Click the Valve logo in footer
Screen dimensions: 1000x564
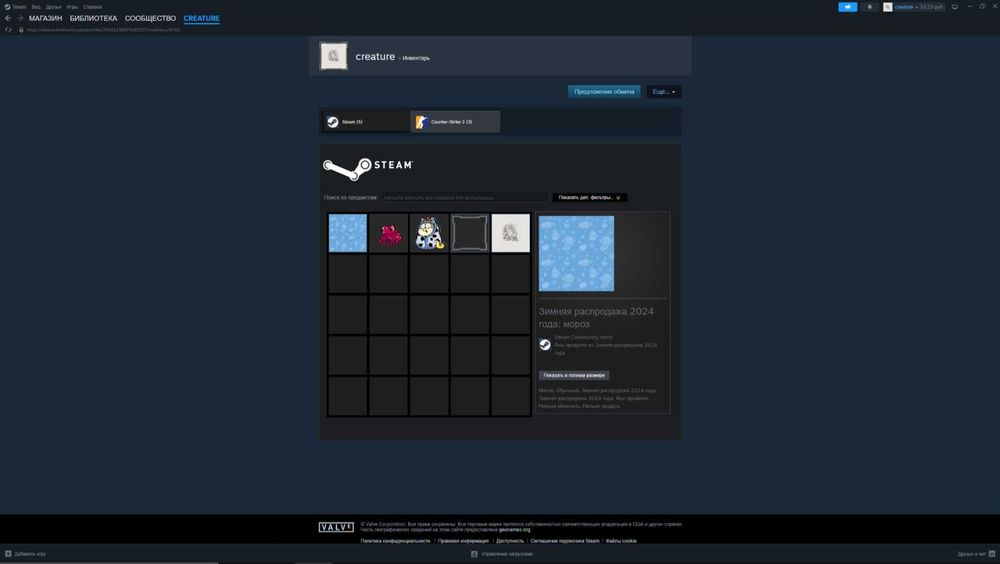click(336, 527)
